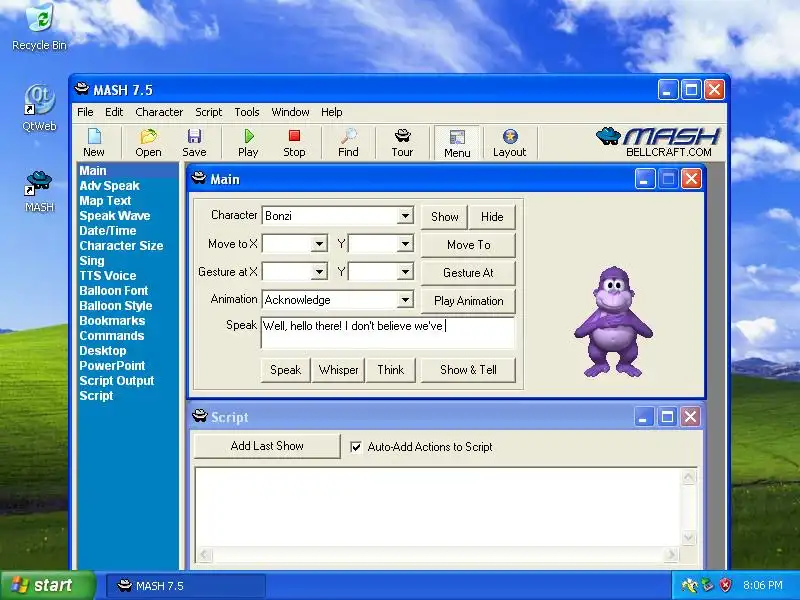Select Date/Time in sidebar
The image size is (800, 600).
coord(108,231)
